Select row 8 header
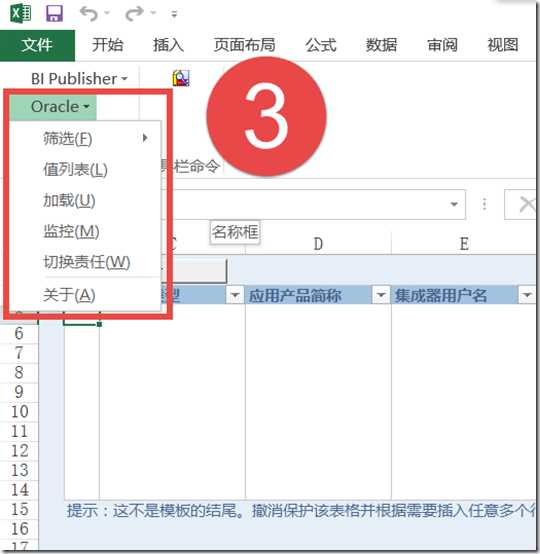Screen dimensions: 540x554 click(x=19, y=373)
